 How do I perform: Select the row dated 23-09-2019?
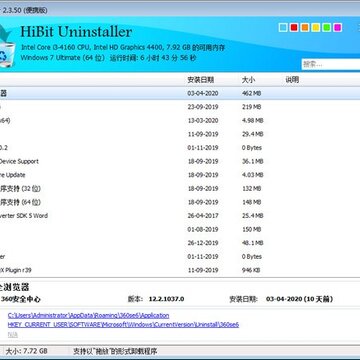(x=180, y=107)
